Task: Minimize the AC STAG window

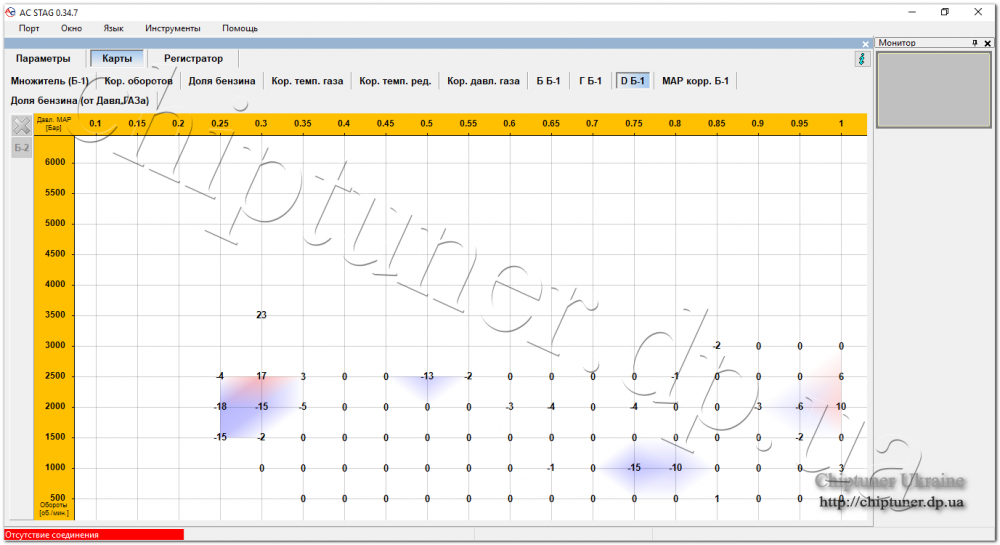Action: coord(912,12)
